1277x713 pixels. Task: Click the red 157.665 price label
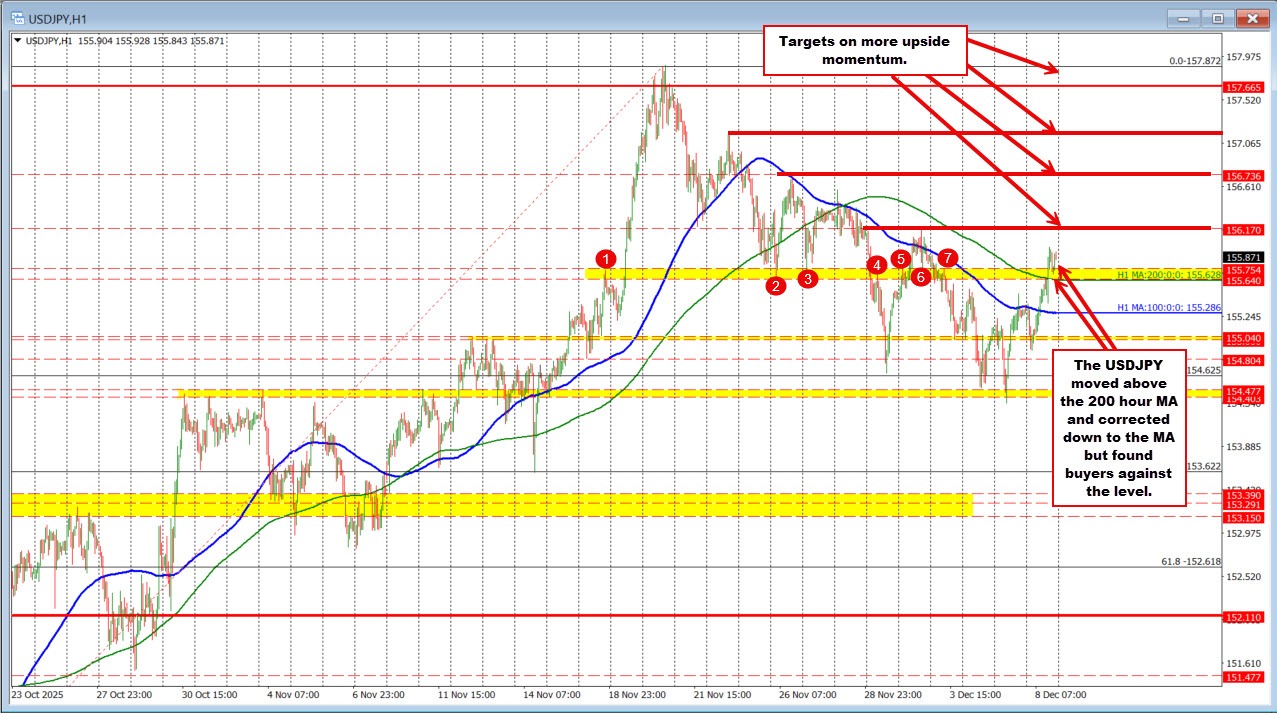point(1244,87)
